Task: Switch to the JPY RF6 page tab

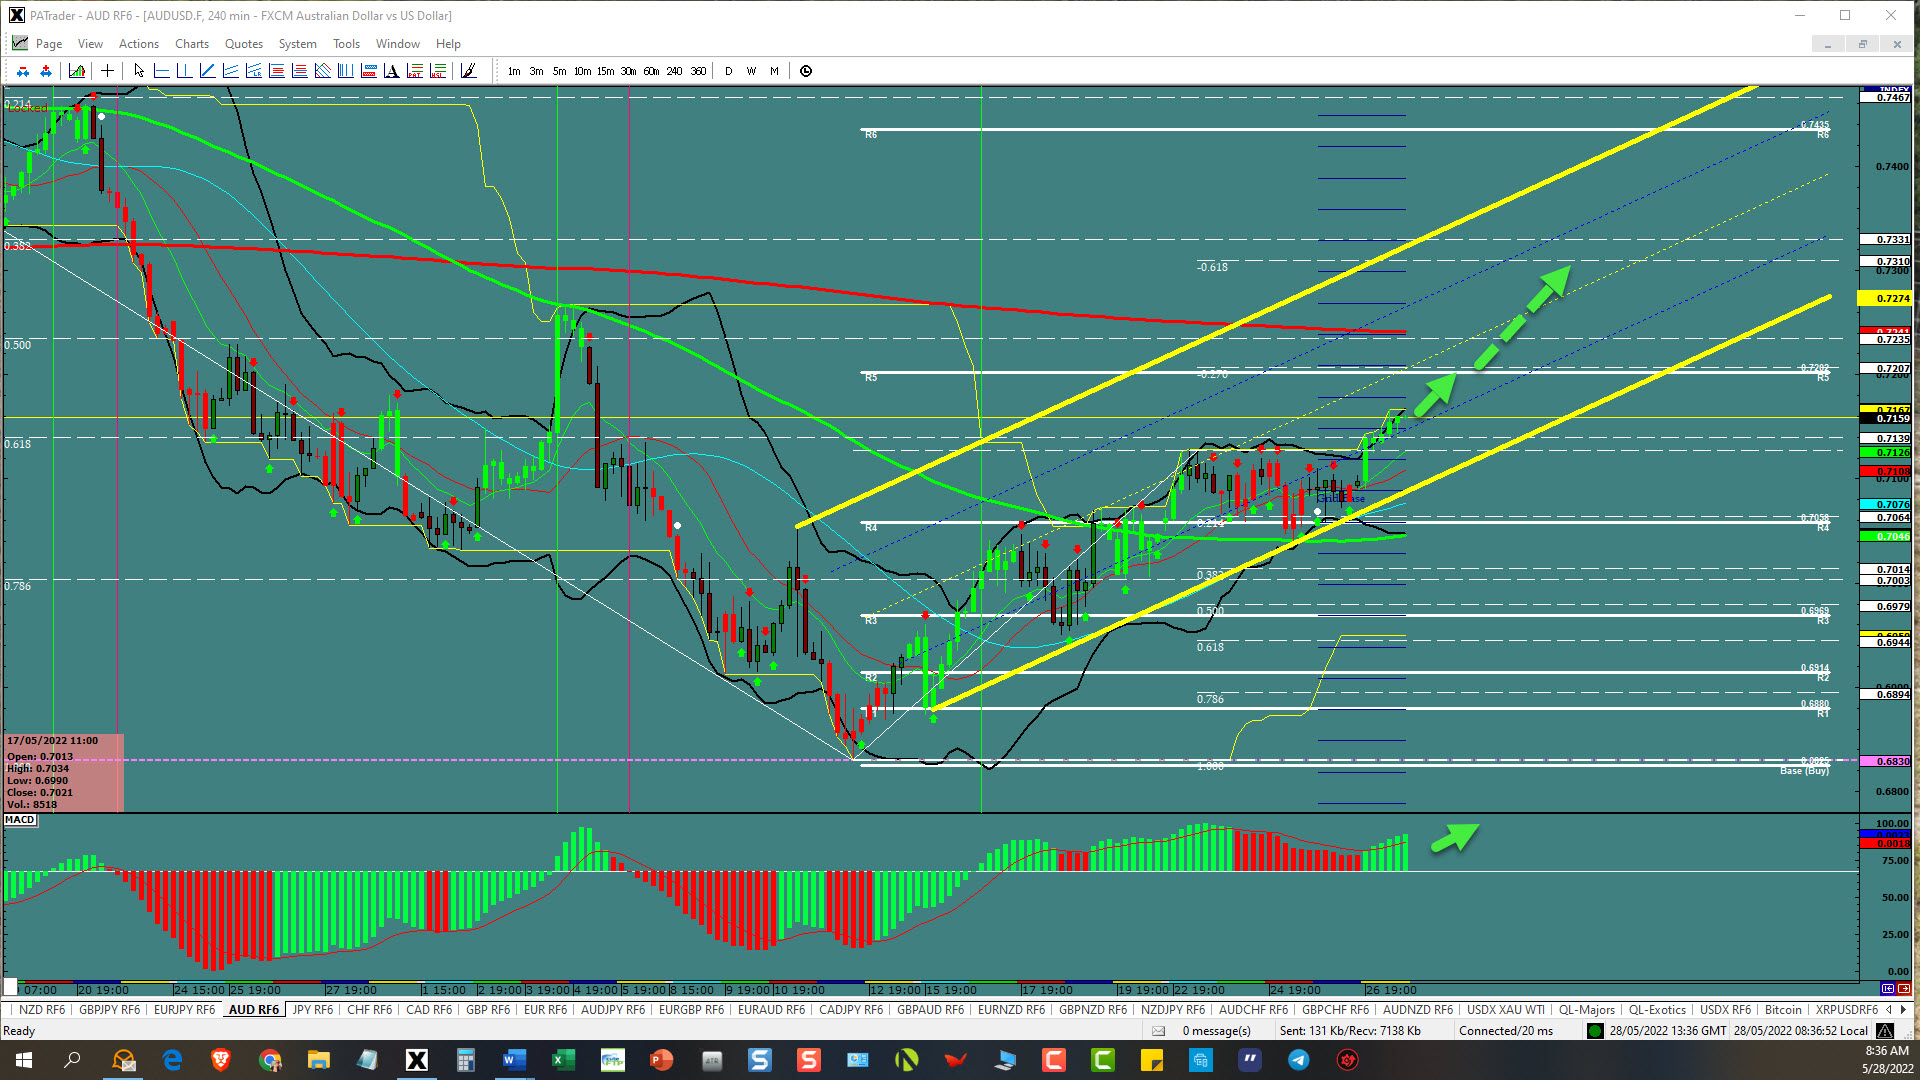Action: tap(313, 1010)
